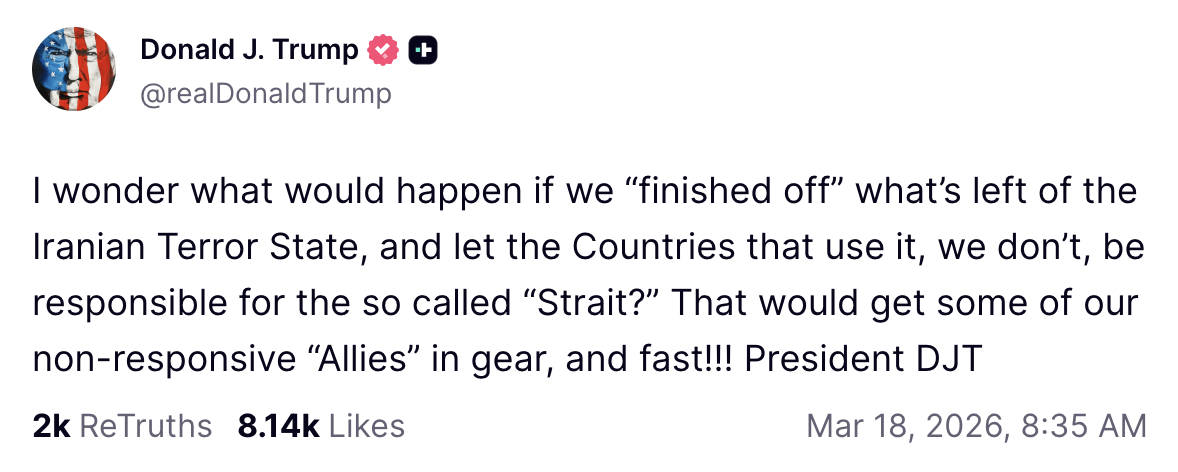Open the @realDonaldTrump handle link
Screen dimensions: 1178x472
point(266,94)
